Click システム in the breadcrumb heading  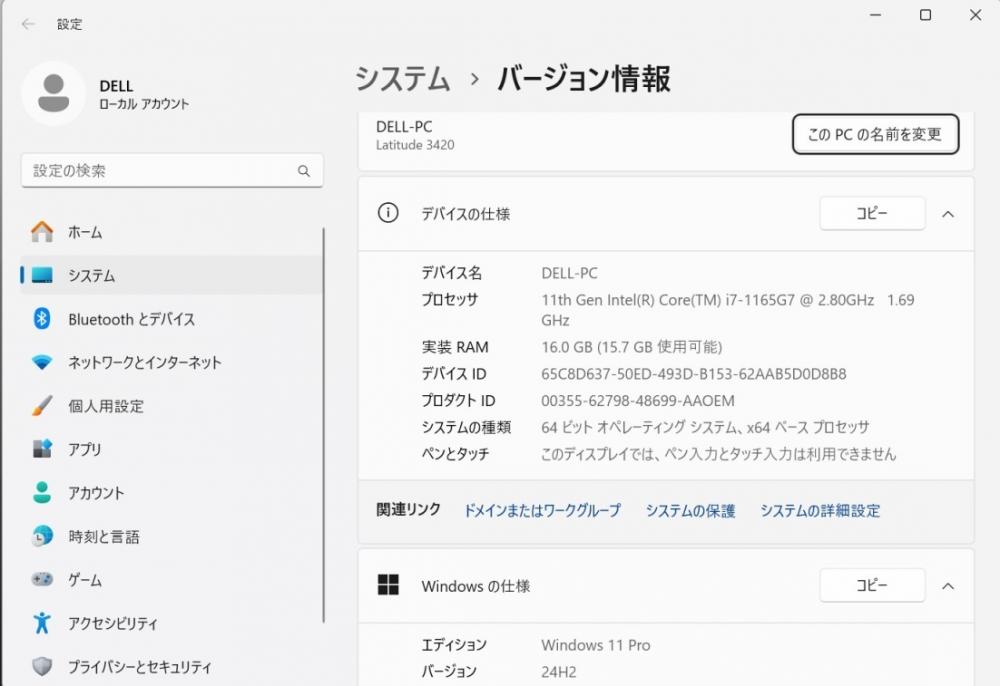(x=402, y=78)
